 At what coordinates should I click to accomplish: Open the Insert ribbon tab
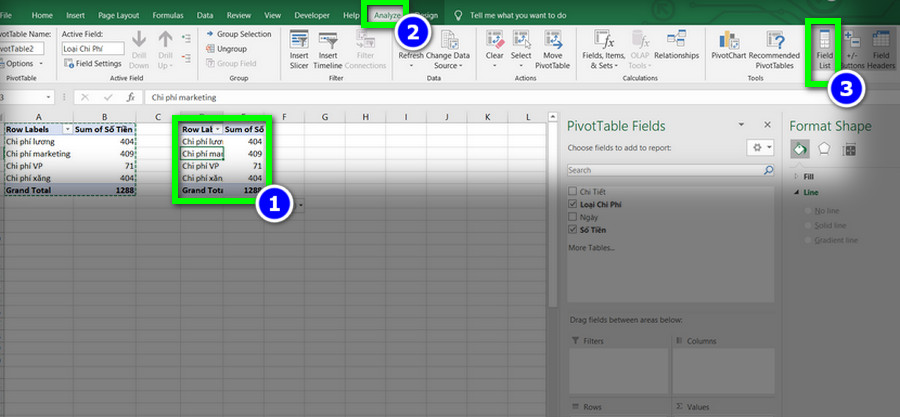tap(75, 15)
